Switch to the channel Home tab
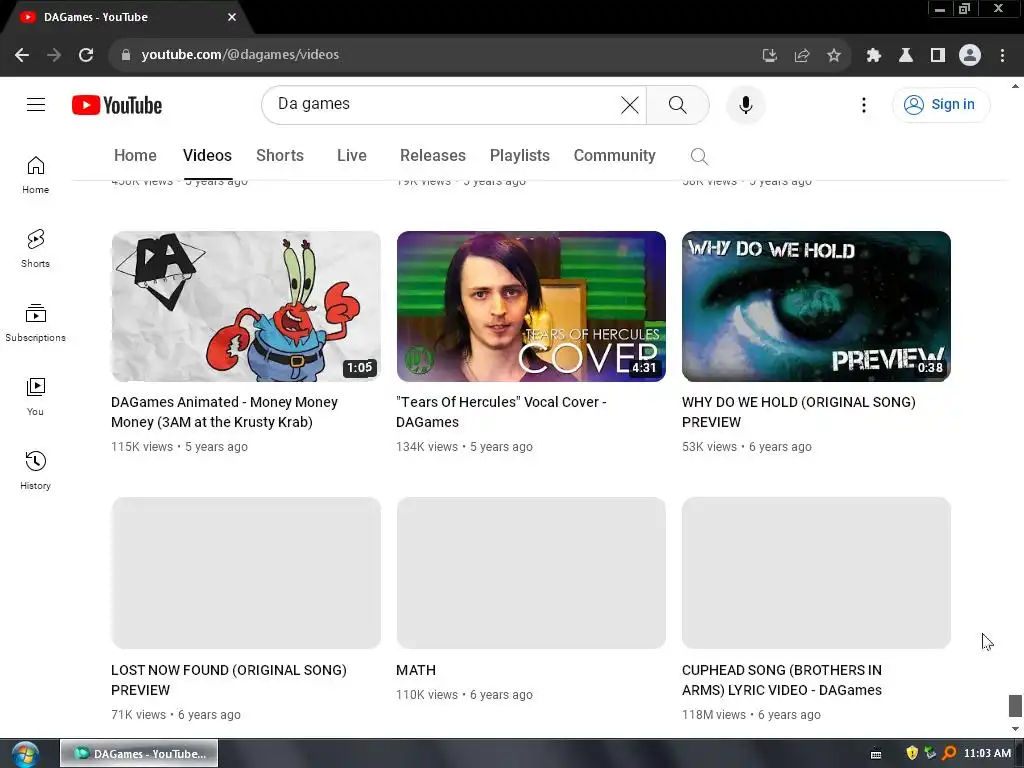Viewport: 1024px width, 768px height. point(135,155)
